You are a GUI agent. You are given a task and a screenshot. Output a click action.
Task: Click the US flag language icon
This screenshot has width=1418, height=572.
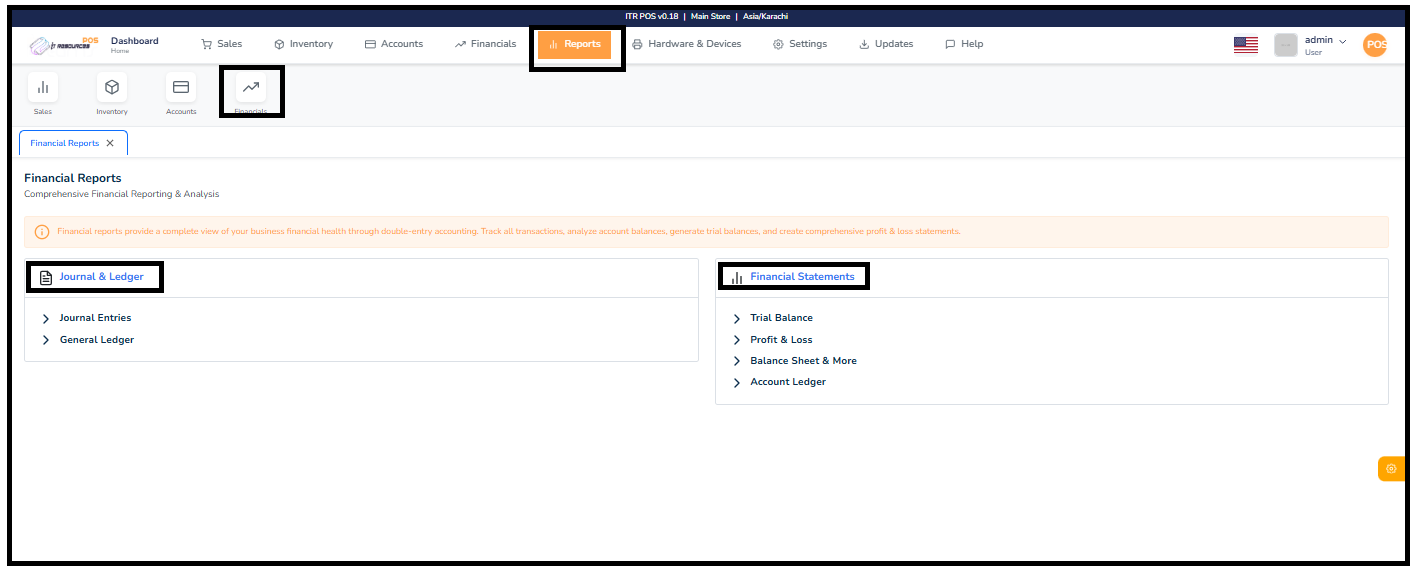(x=1246, y=44)
